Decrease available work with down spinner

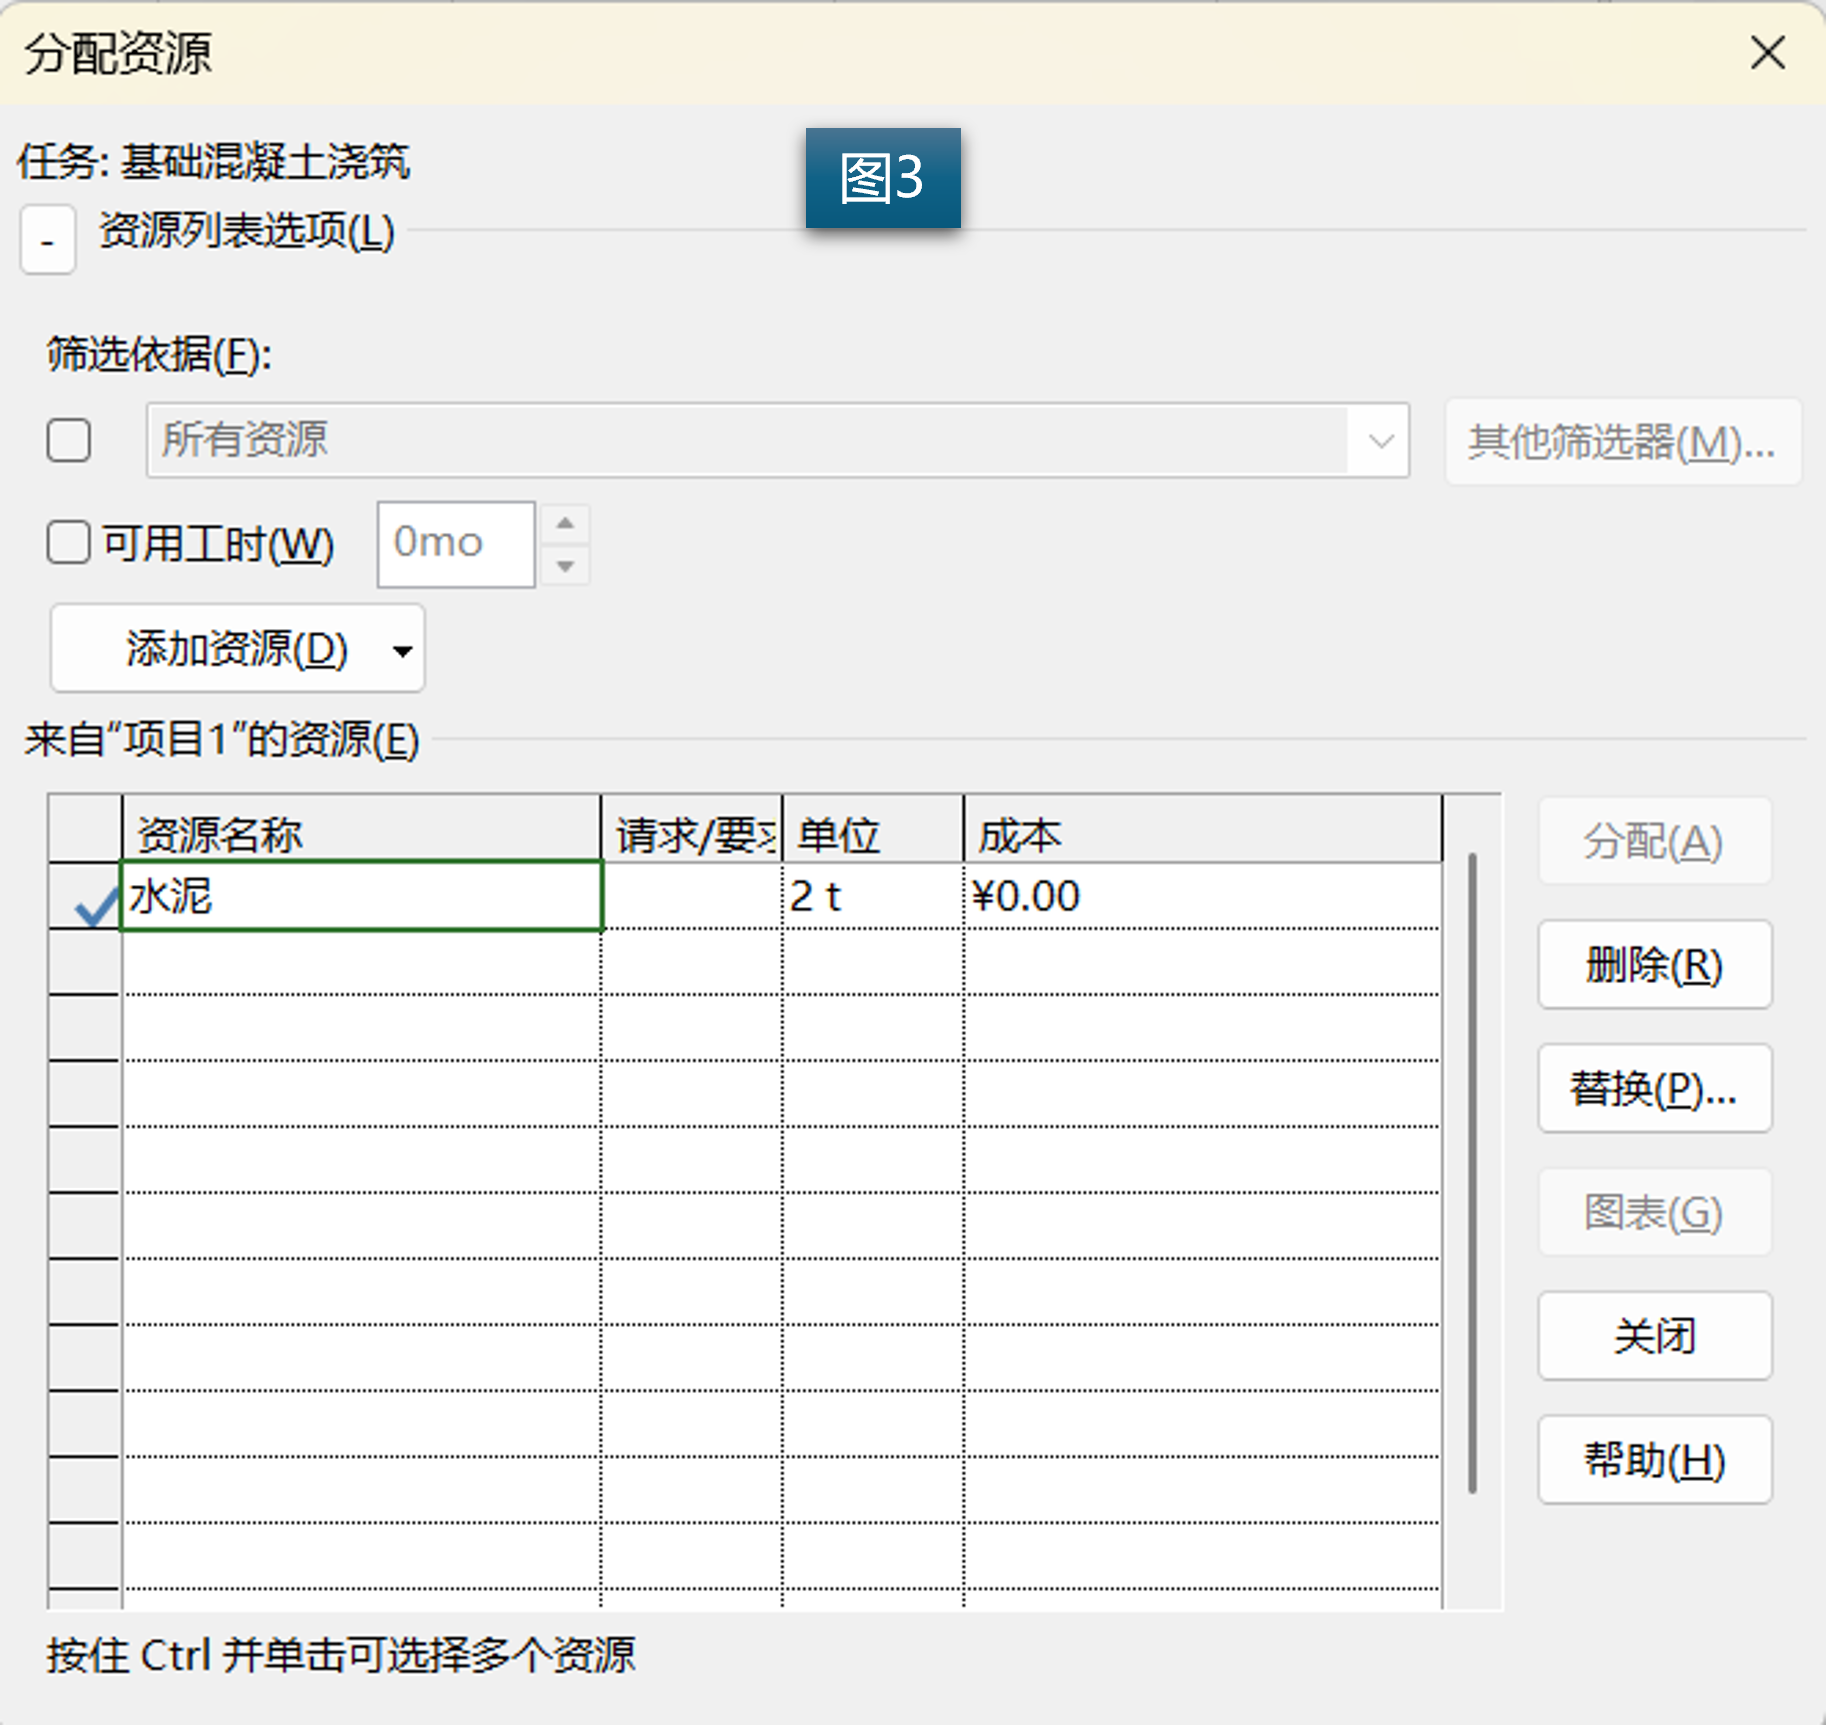coord(565,565)
